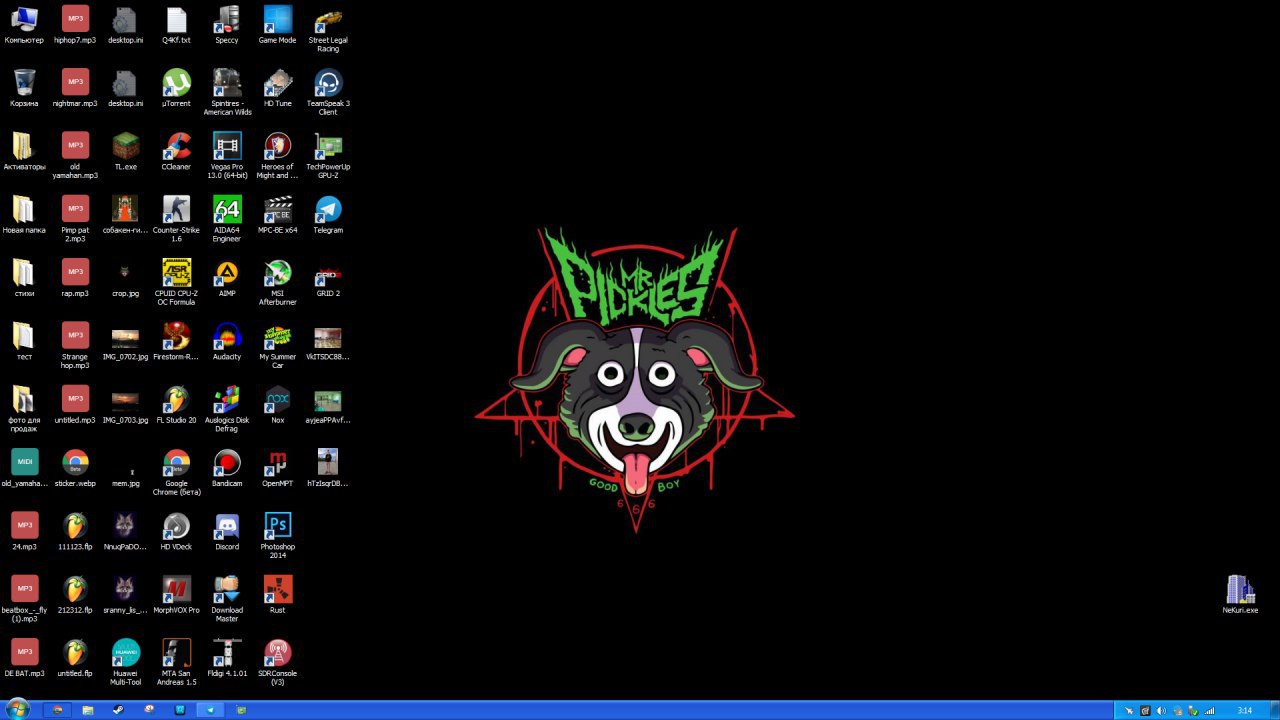Launch CPUID CPU-Z OC Formula
The width and height of the screenshot is (1280, 720).
tap(176, 282)
